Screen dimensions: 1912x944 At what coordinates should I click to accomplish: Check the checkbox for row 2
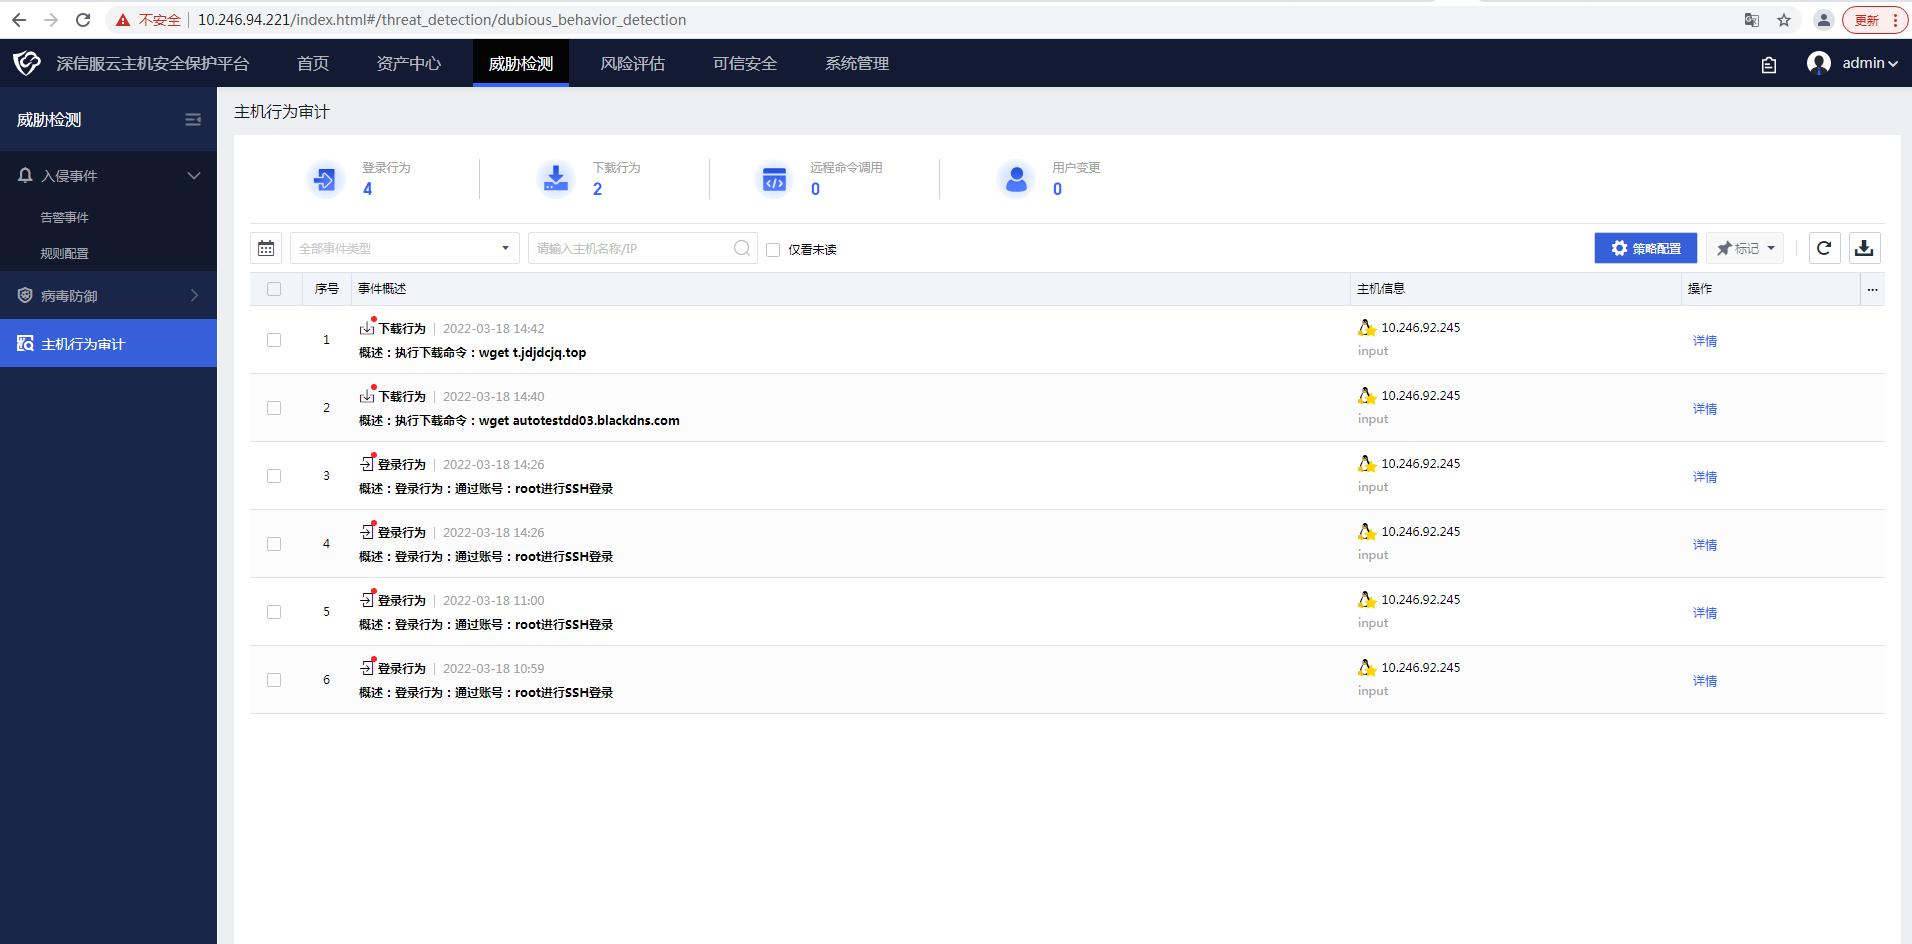274,408
